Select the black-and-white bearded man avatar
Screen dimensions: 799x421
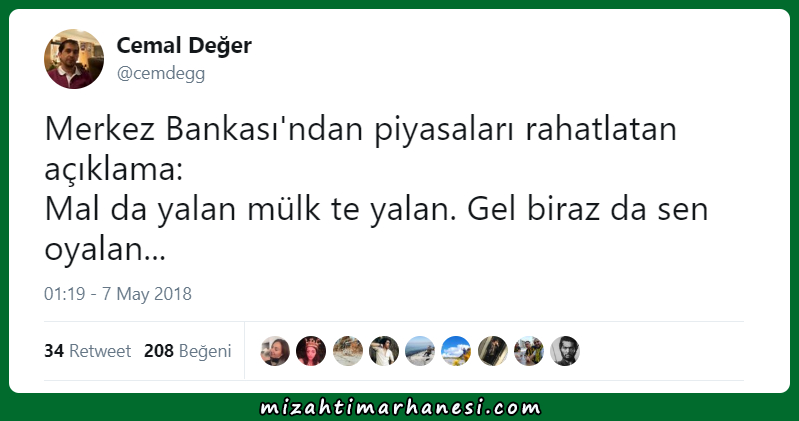pyautogui.click(x=565, y=351)
